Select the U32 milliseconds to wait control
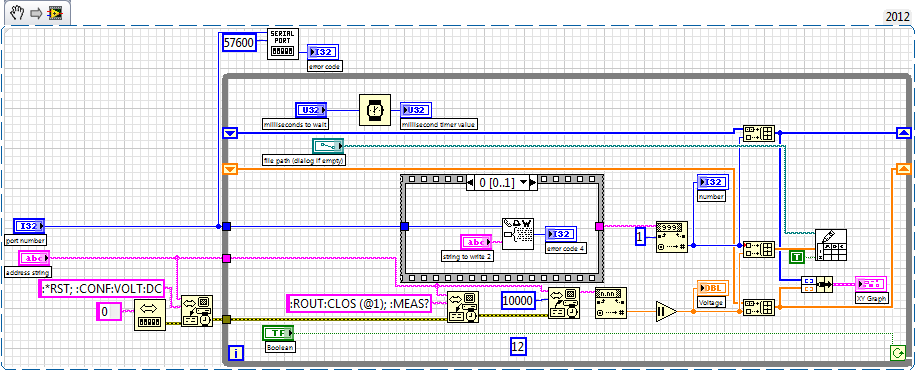The width and height of the screenshot is (916, 371). (312, 109)
